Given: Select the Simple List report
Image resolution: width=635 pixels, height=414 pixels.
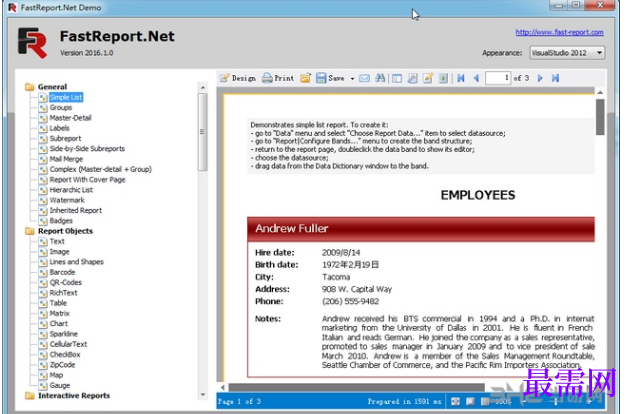Looking at the screenshot, I should (x=66, y=97).
